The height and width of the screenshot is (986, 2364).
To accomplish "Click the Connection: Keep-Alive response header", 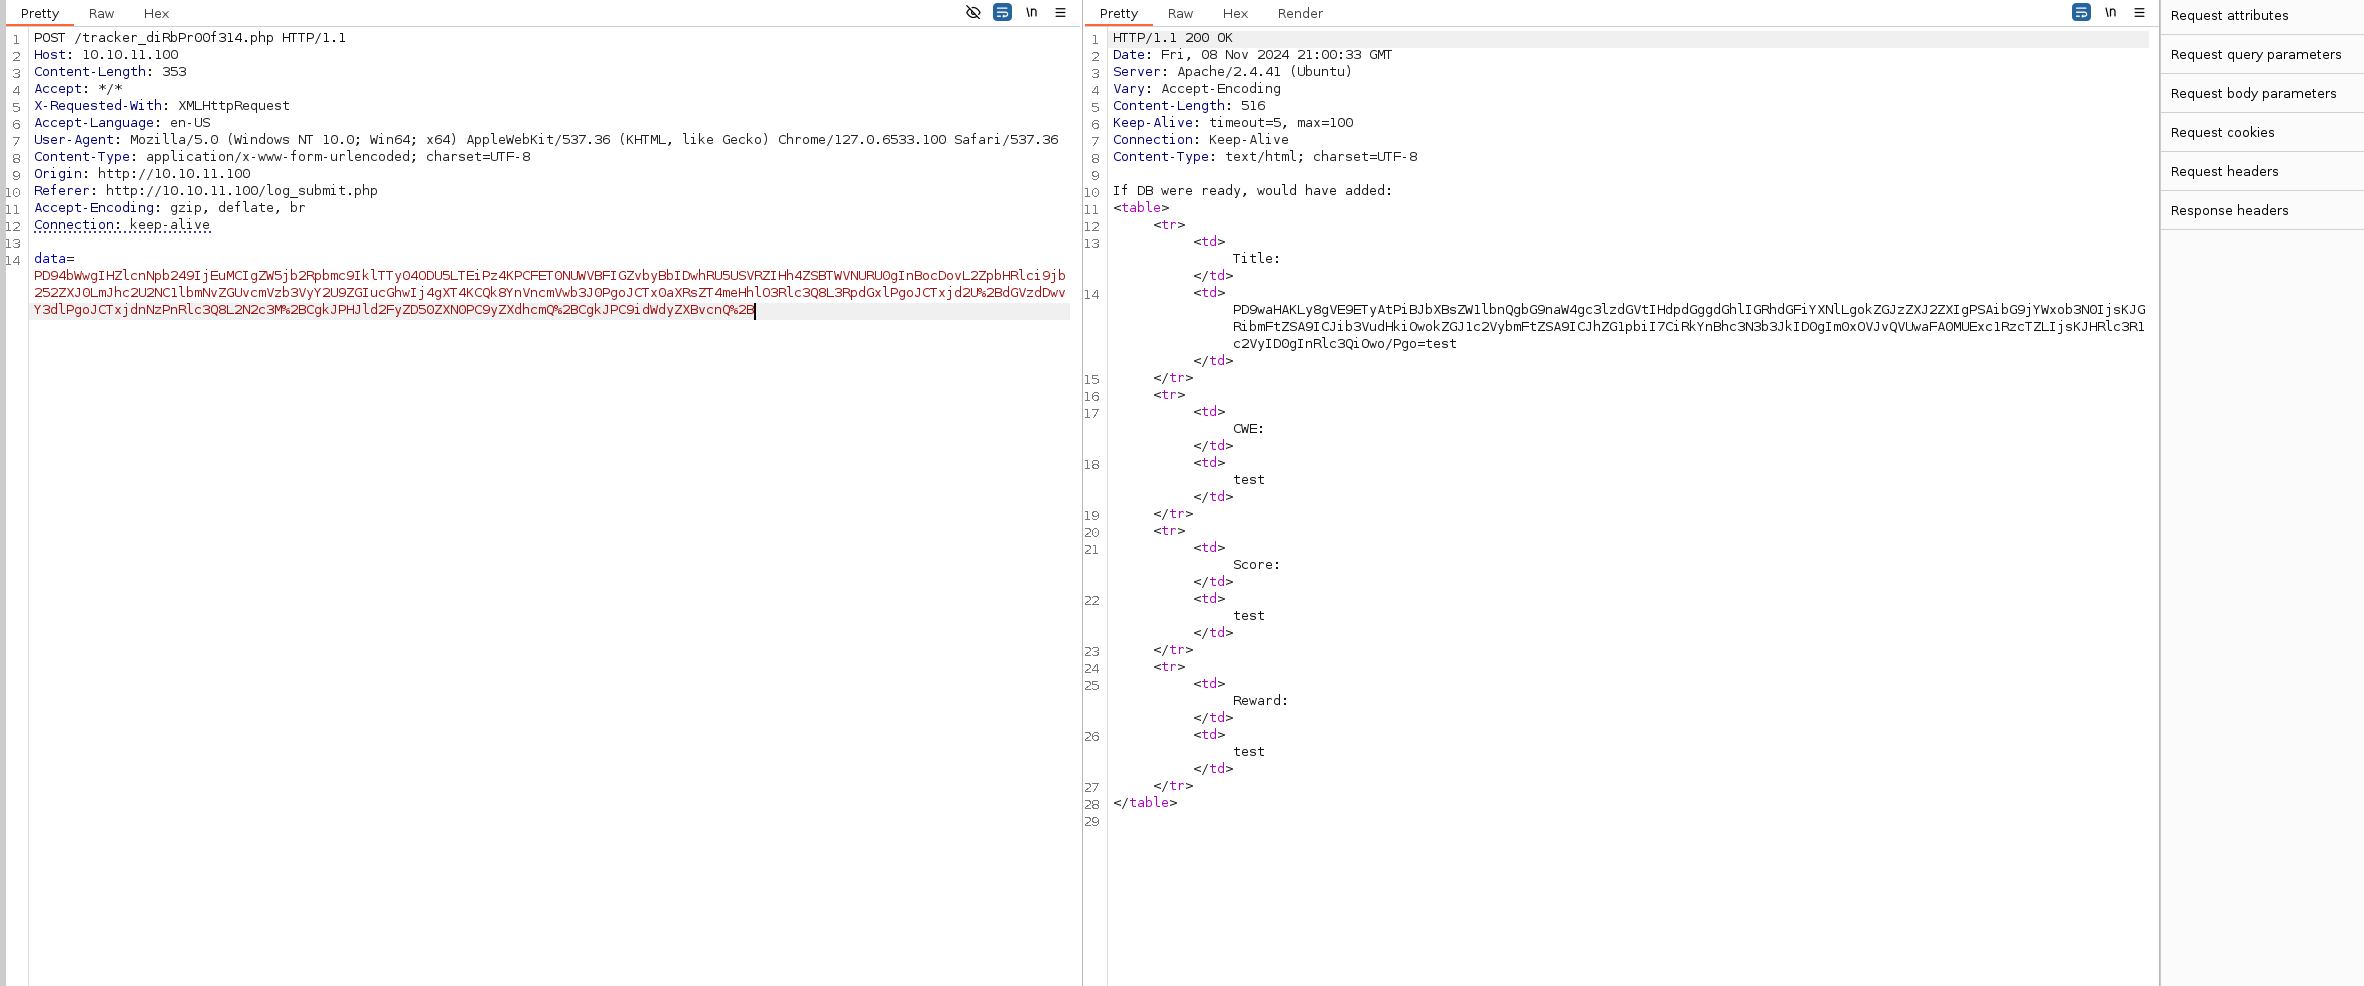I will click(x=1201, y=140).
